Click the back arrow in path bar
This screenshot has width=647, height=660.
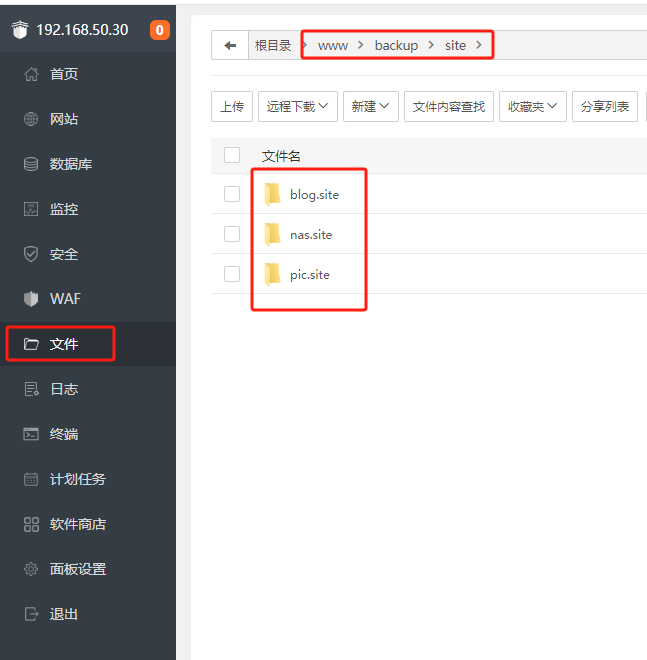(x=230, y=45)
